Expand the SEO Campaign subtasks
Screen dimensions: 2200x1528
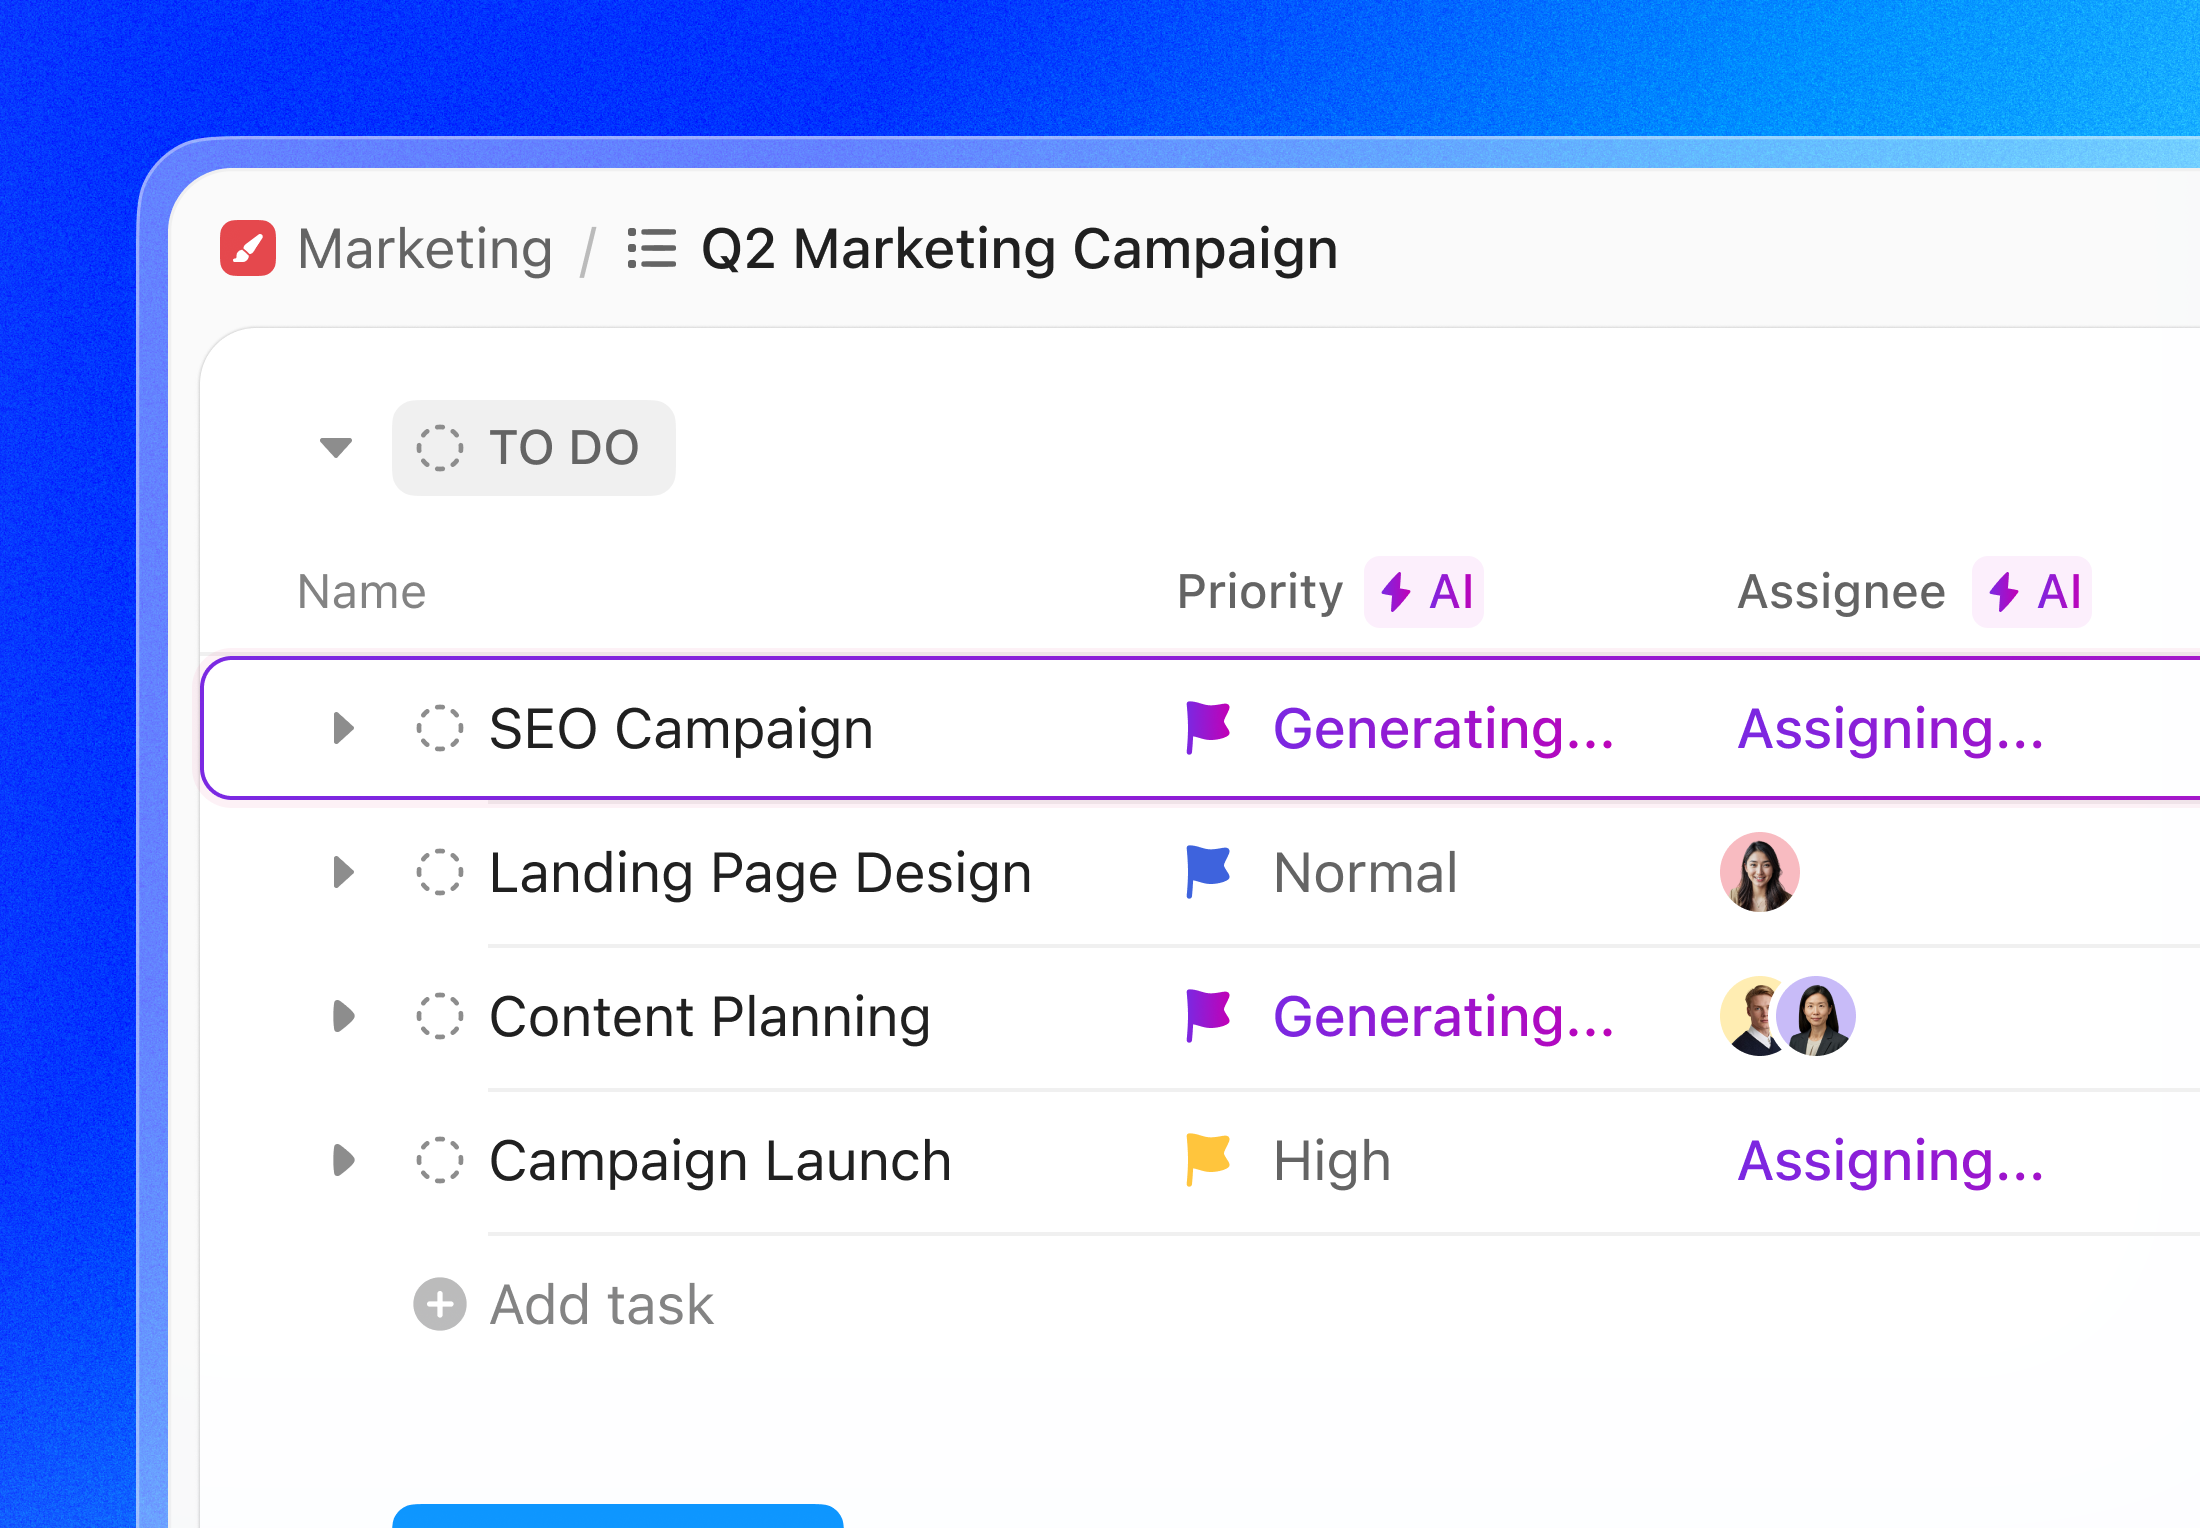pyautogui.click(x=344, y=729)
